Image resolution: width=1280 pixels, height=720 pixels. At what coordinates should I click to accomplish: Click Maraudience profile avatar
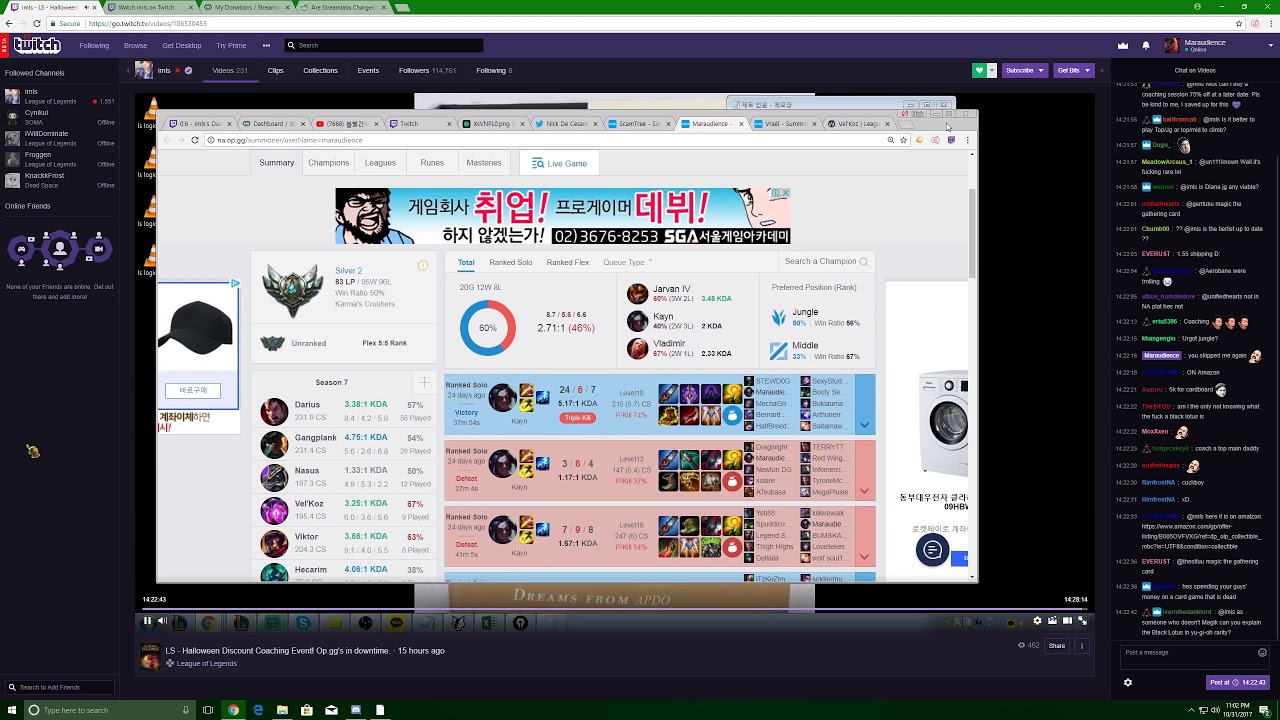[1172, 45]
